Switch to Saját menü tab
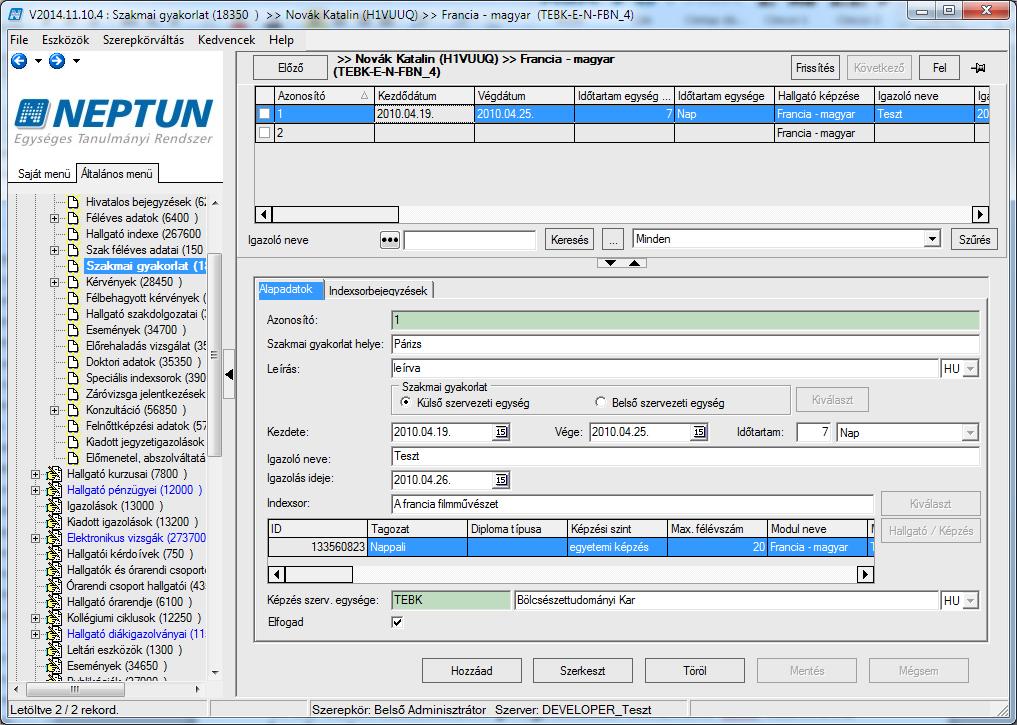The width and height of the screenshot is (1017, 725). tap(43, 174)
